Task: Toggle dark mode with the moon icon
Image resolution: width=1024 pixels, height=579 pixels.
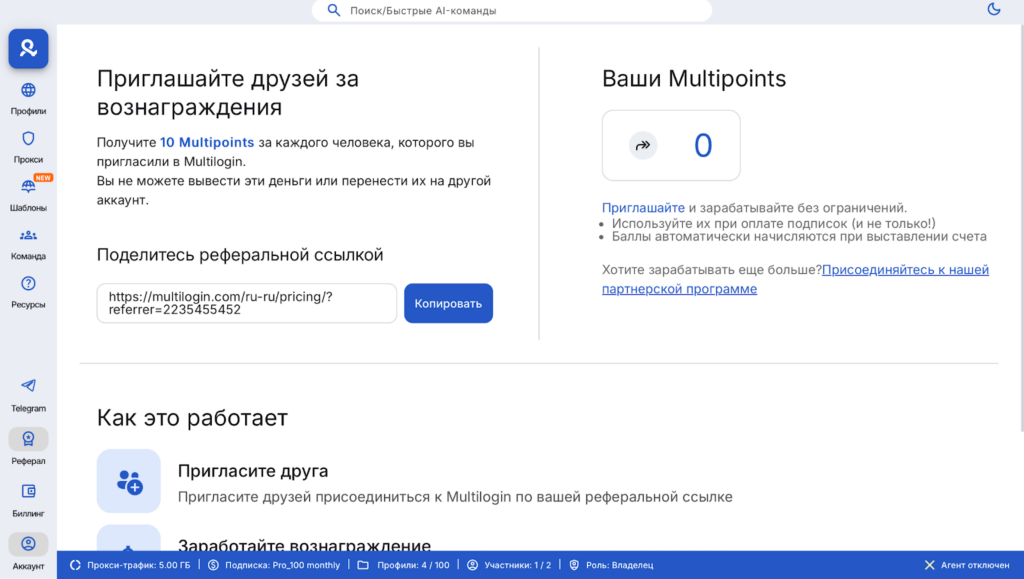Action: coord(994,9)
